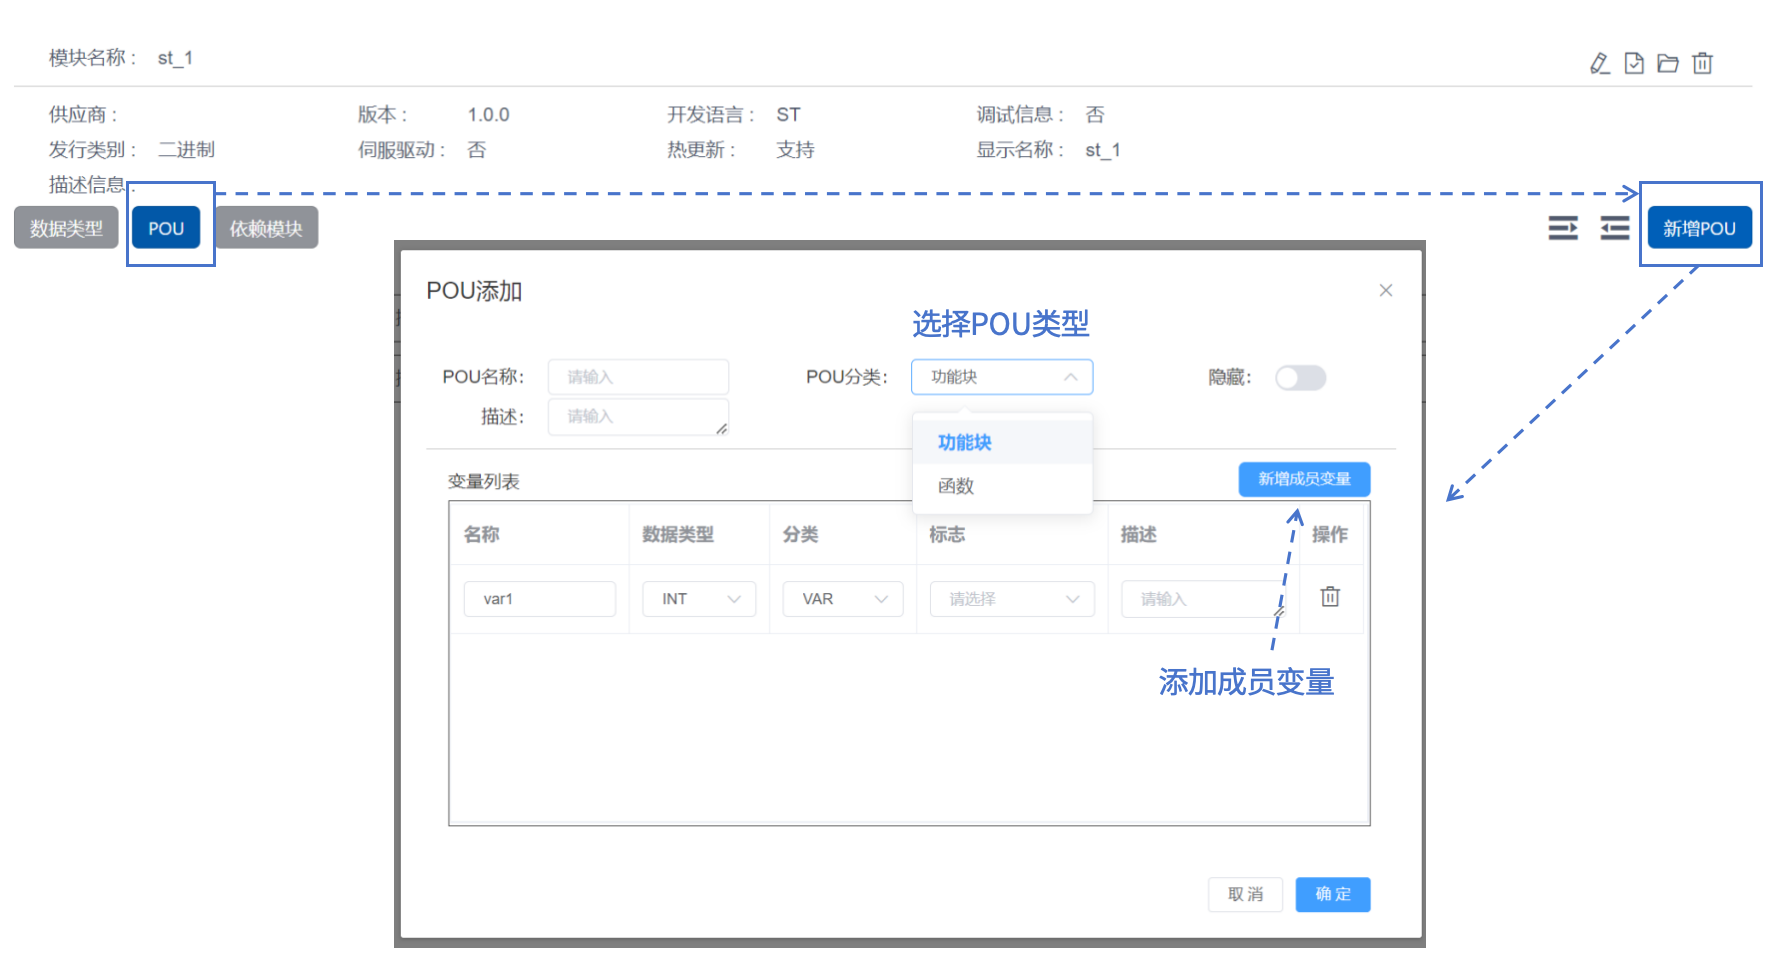The height and width of the screenshot is (968, 1776).
Task: Select 功能块 in the dropdown list
Action: tap(1002, 442)
